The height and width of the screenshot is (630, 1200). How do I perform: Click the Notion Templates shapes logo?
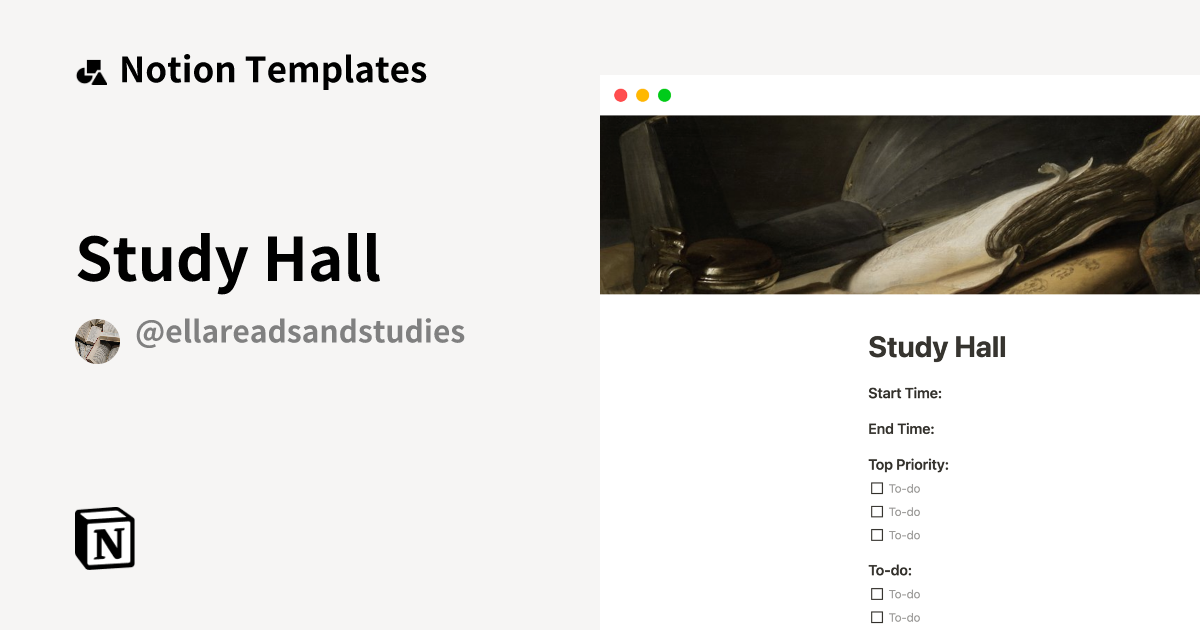92,69
